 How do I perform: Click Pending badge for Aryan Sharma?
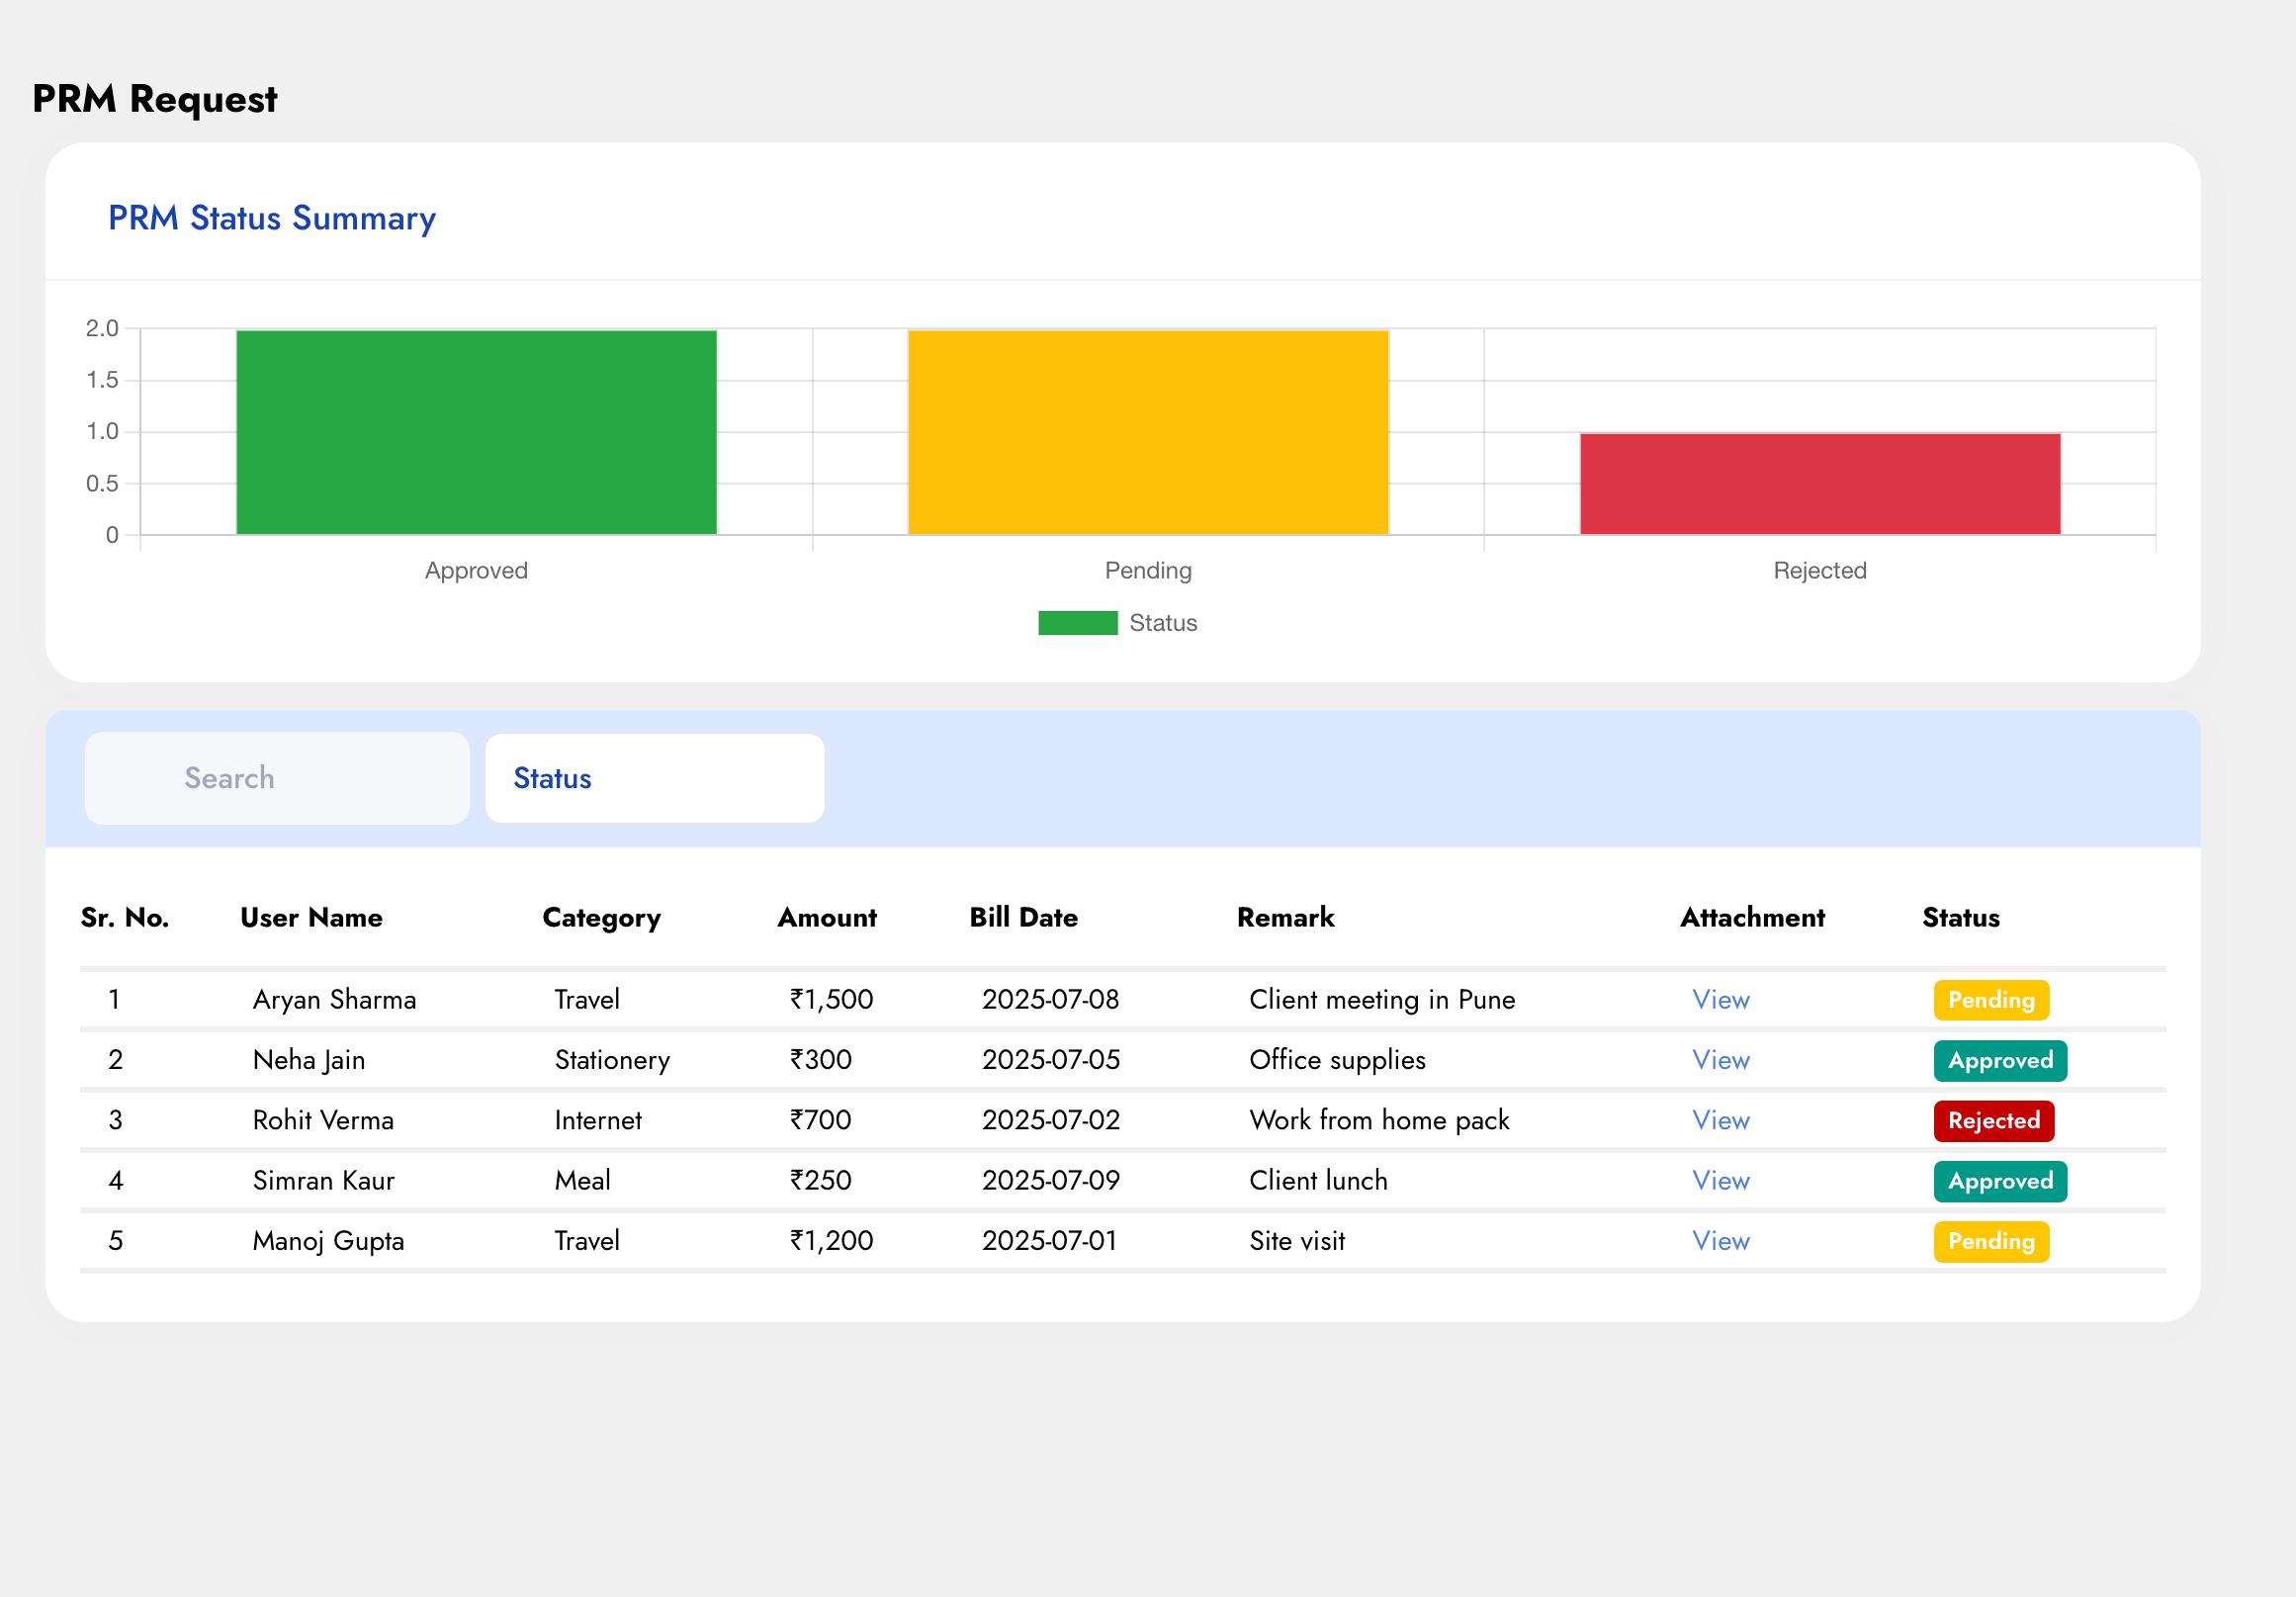(1990, 1000)
